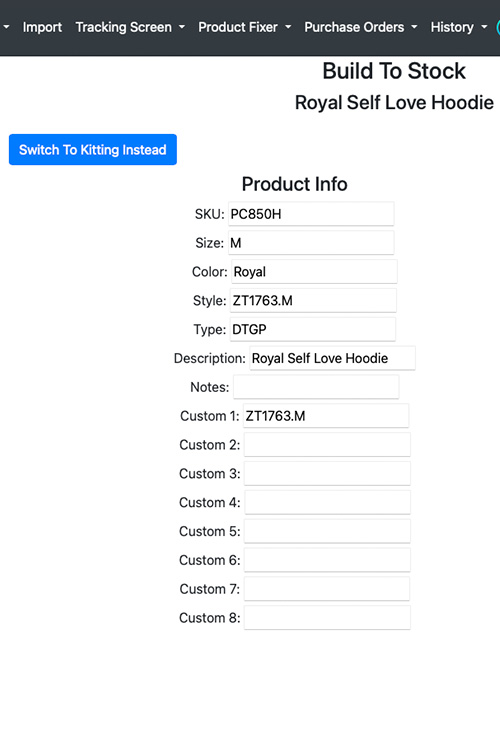Click the Type field showing DTGP

pos(313,329)
